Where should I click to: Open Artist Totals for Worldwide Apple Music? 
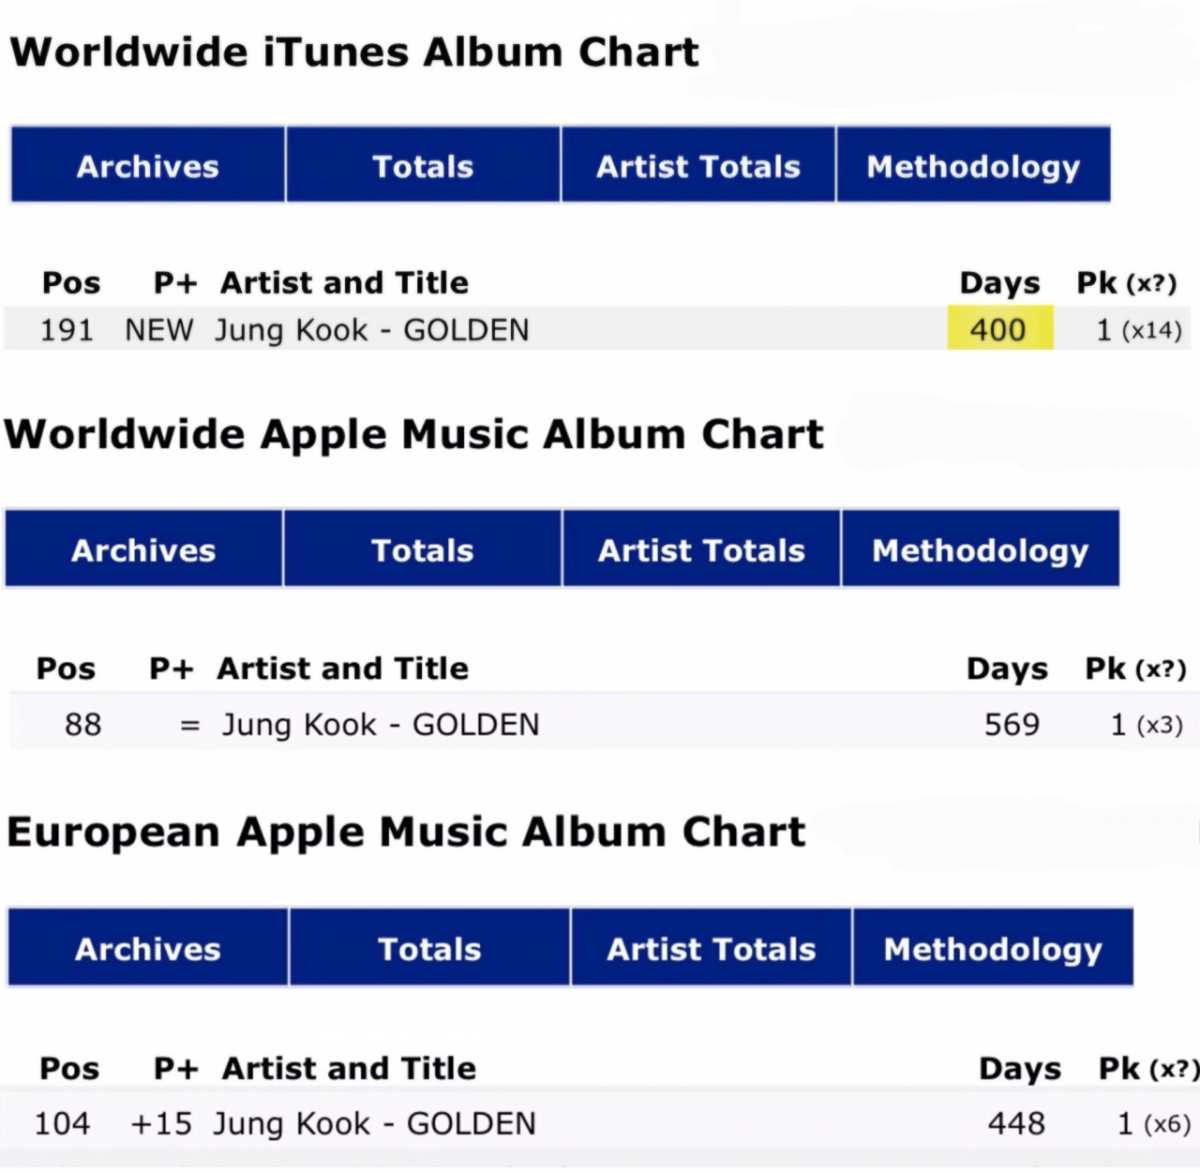click(702, 550)
